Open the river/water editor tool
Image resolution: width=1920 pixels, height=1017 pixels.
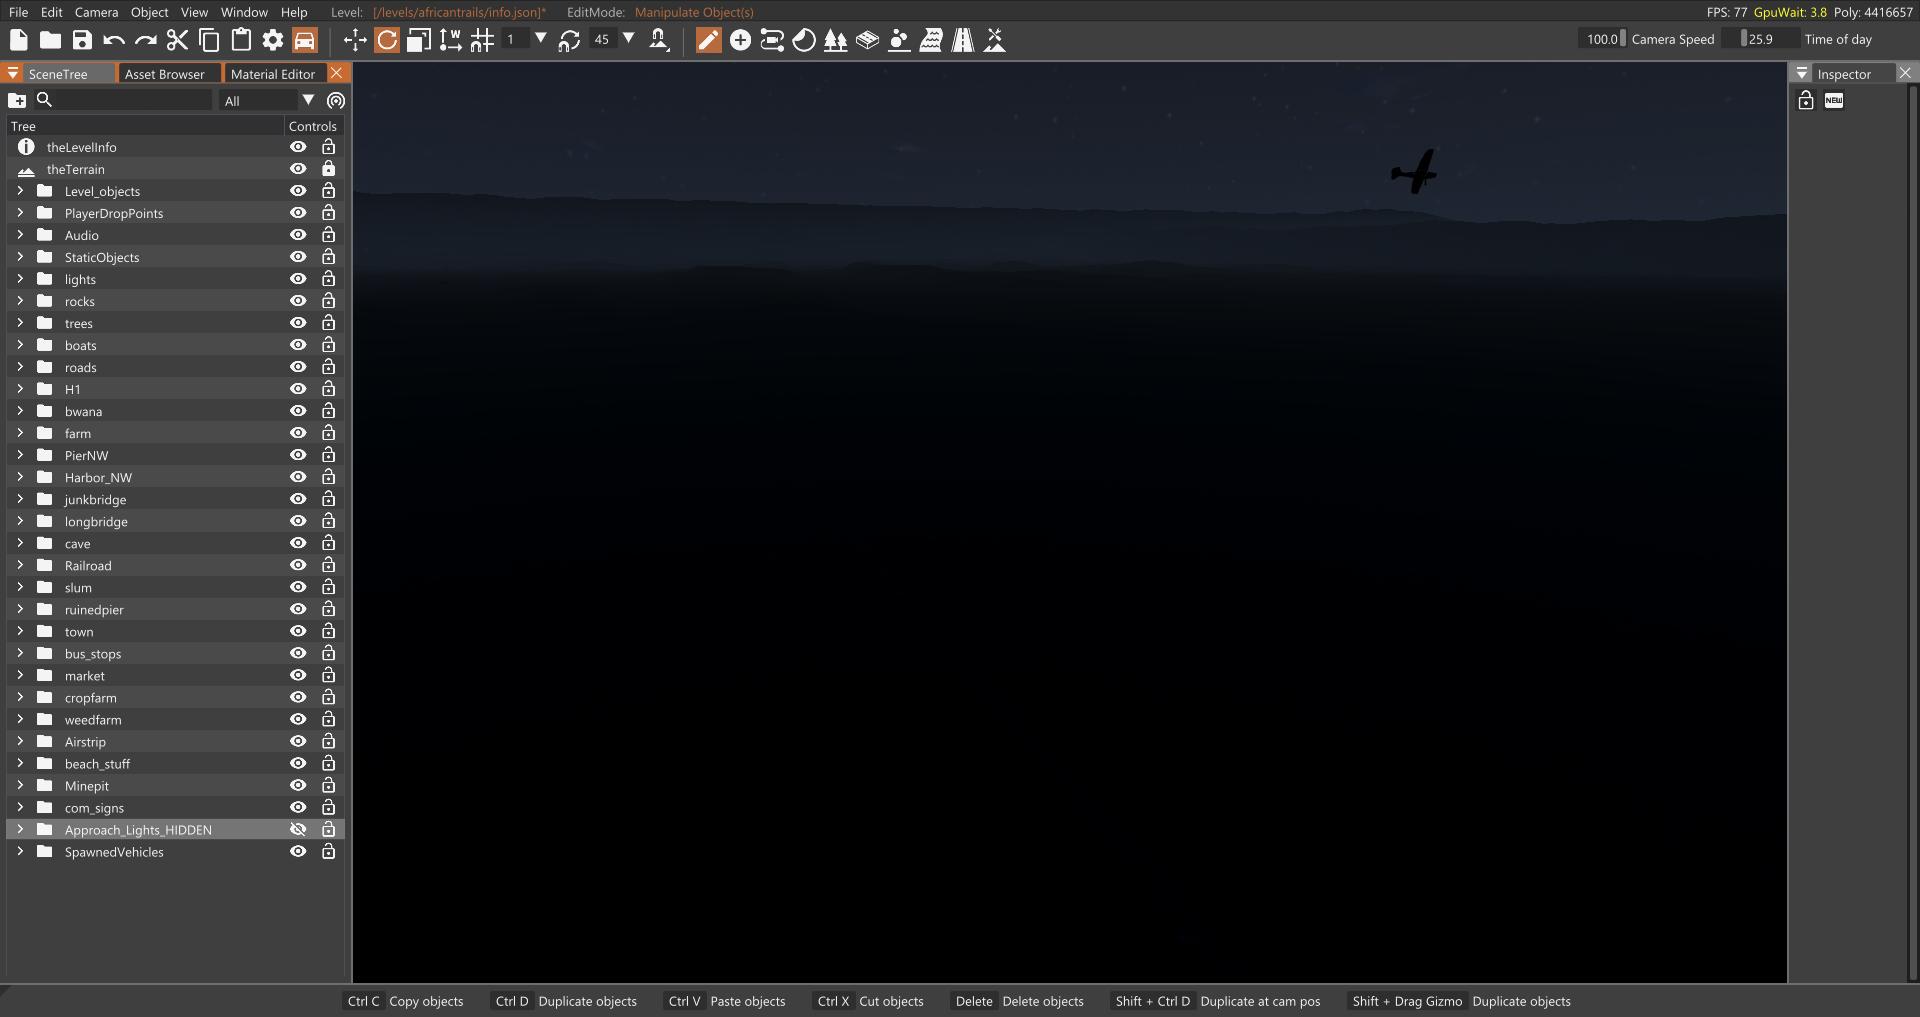931,40
